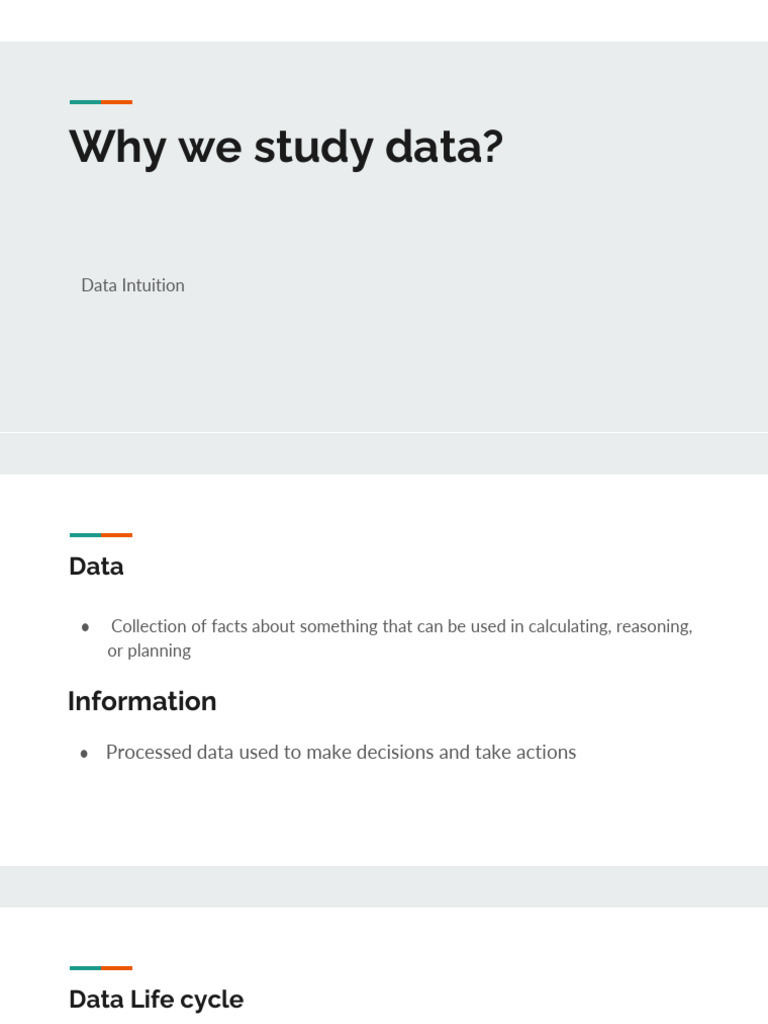Click the orange accent segment above the "Data" heading
The width and height of the screenshot is (768, 1024).
click(117, 535)
